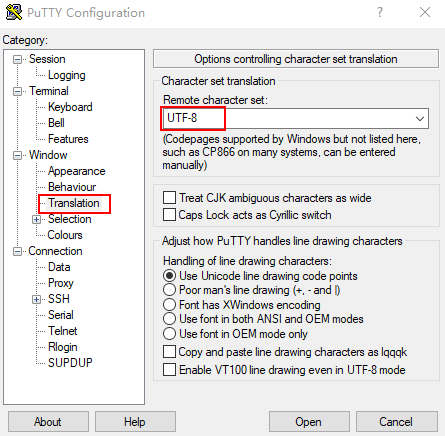
Task: Expand the SSH tree node
Action: tap(36, 300)
